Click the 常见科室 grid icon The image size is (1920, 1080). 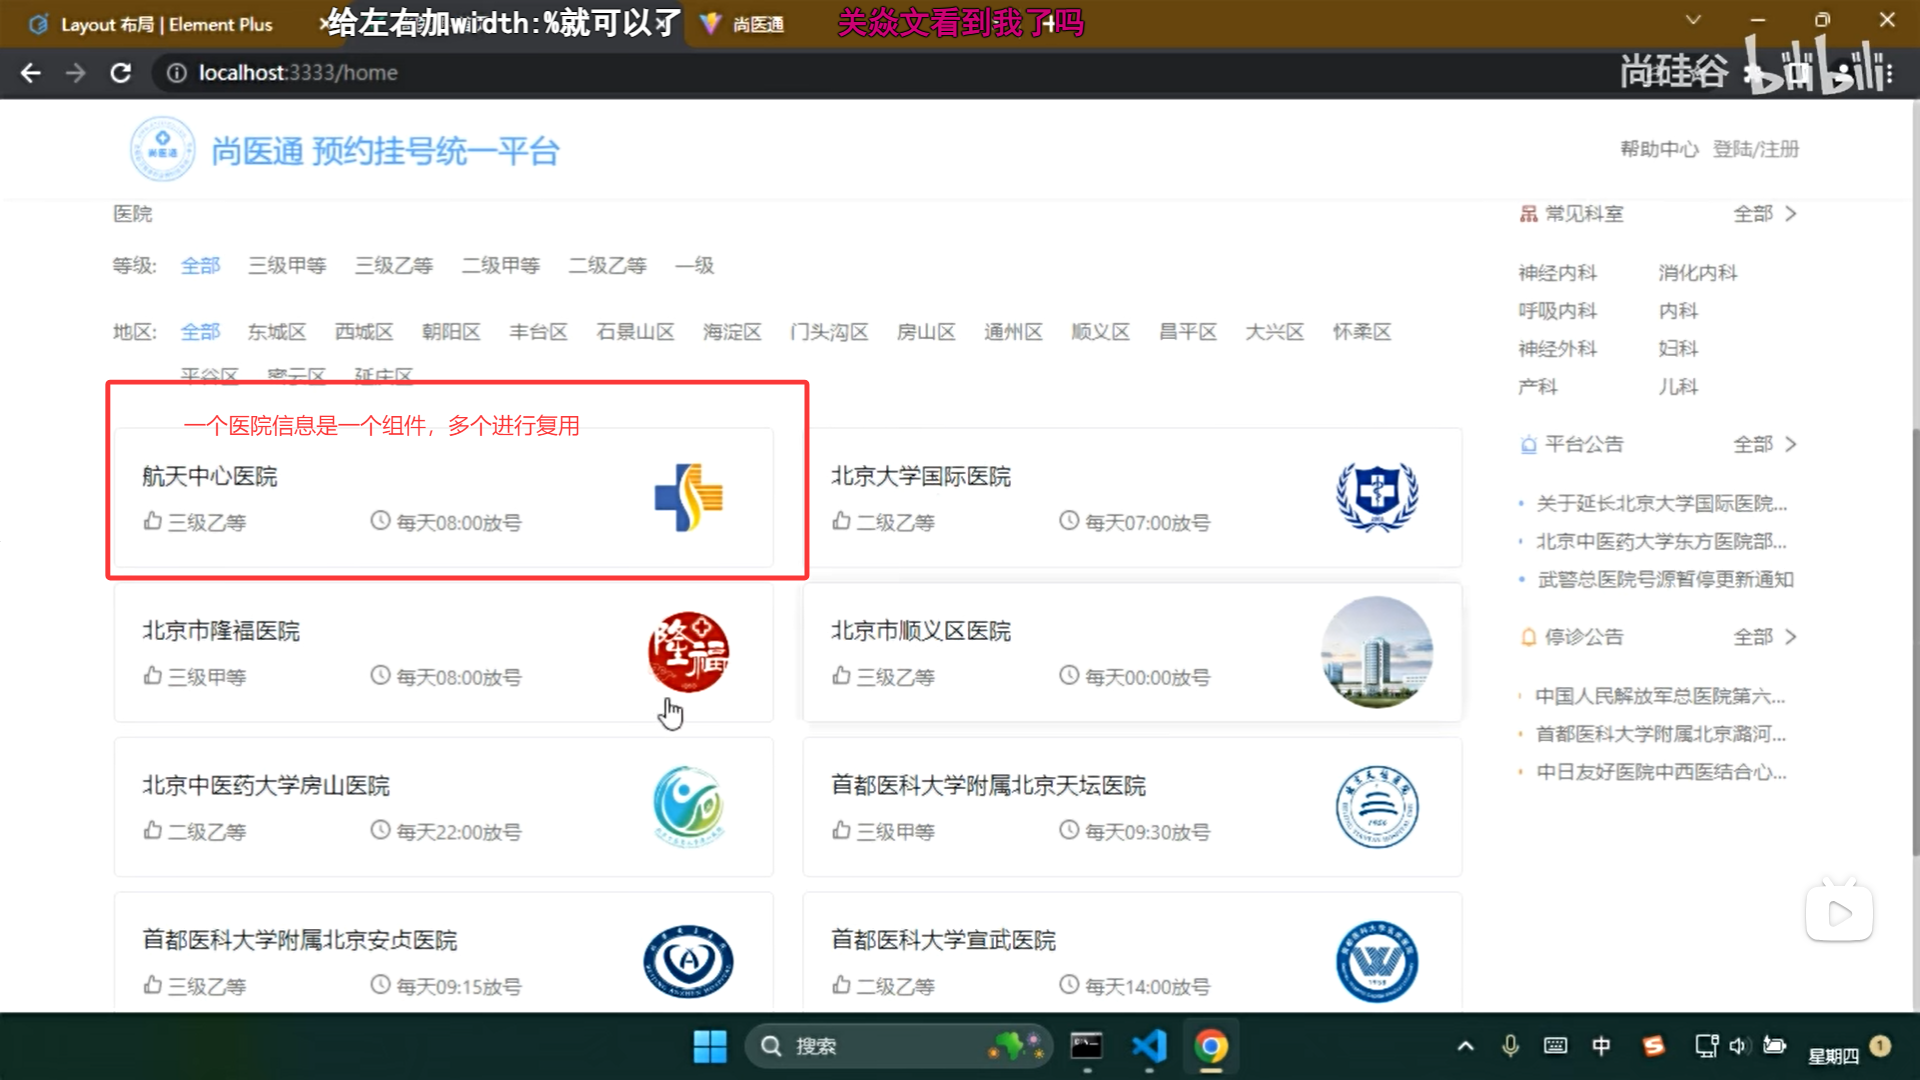1528,213
